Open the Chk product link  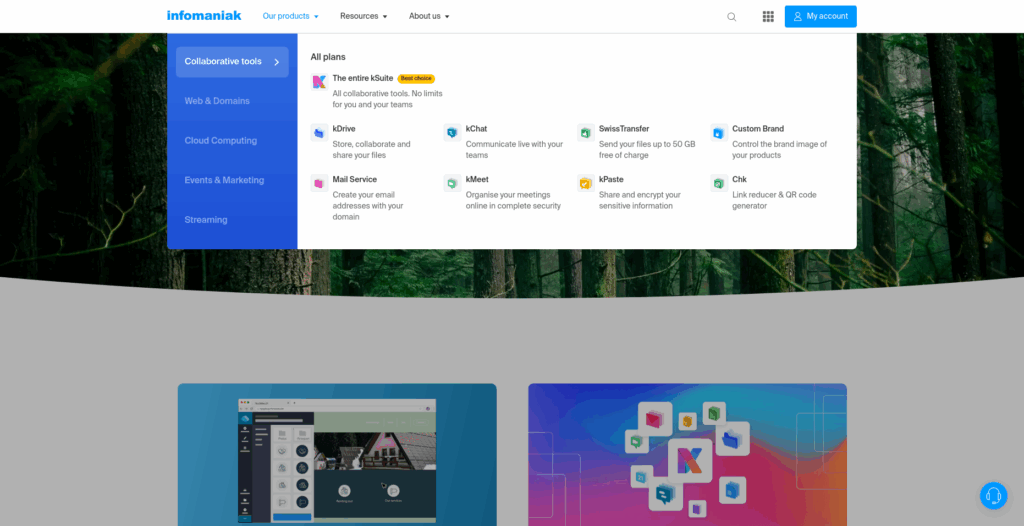click(x=739, y=179)
